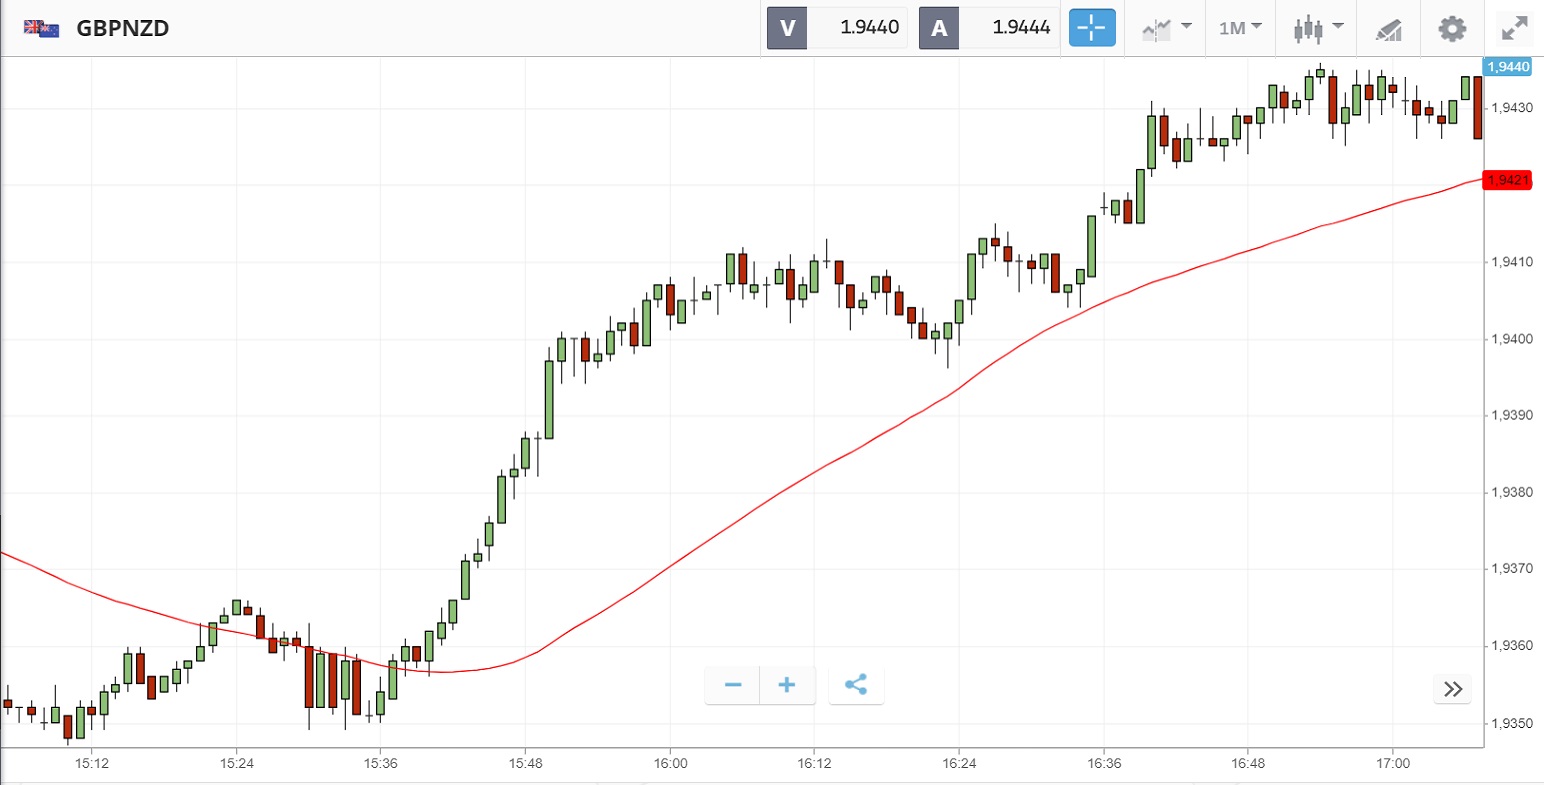Image resolution: width=1544 pixels, height=785 pixels.
Task: Zoom in the chart with plus button
Action: click(x=787, y=686)
